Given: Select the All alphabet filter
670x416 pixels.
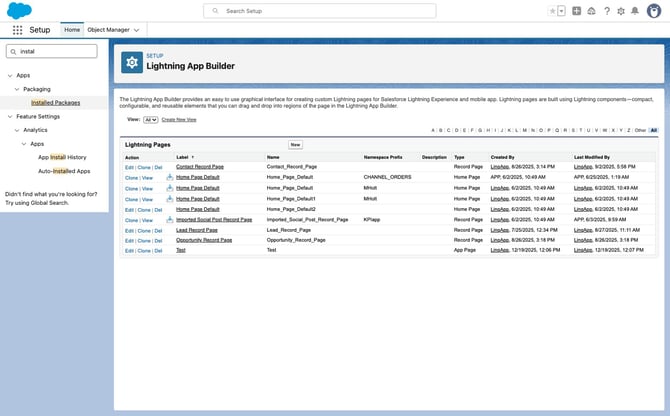Looking at the screenshot, I should 654,130.
